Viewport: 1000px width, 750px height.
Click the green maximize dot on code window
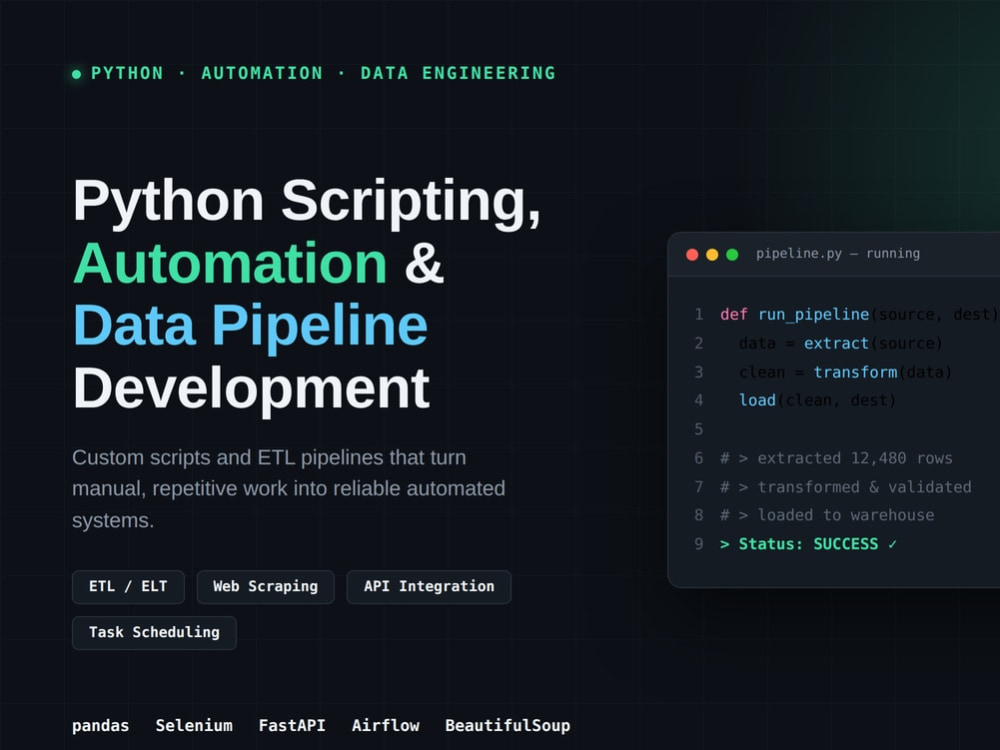pos(732,254)
